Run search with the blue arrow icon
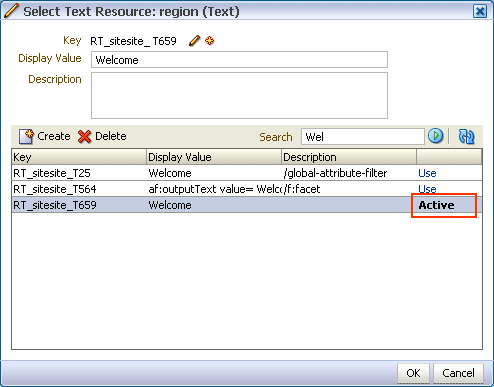Screen dimensions: 494x387 435,136
